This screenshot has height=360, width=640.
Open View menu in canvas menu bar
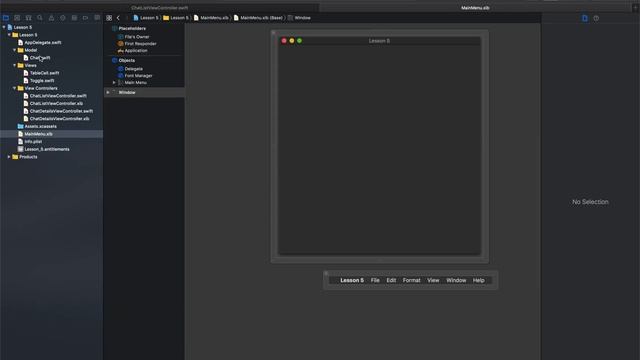[433, 280]
